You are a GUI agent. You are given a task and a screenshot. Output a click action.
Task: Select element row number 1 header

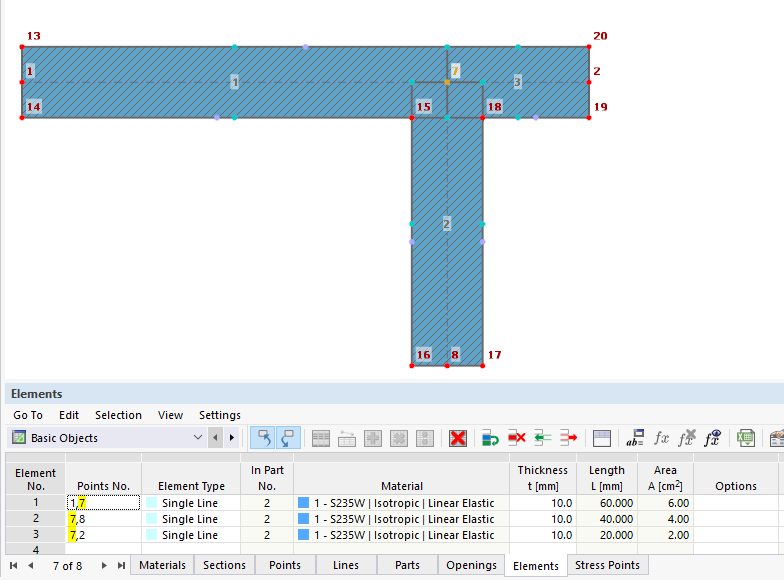pos(36,502)
